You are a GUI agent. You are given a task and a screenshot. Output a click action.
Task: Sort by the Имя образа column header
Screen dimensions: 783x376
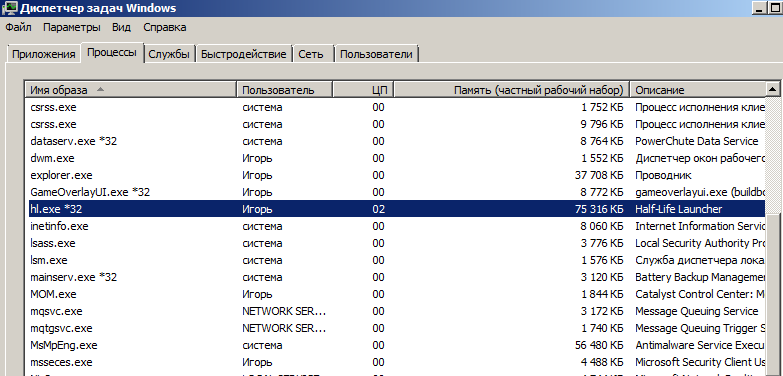tap(131, 90)
